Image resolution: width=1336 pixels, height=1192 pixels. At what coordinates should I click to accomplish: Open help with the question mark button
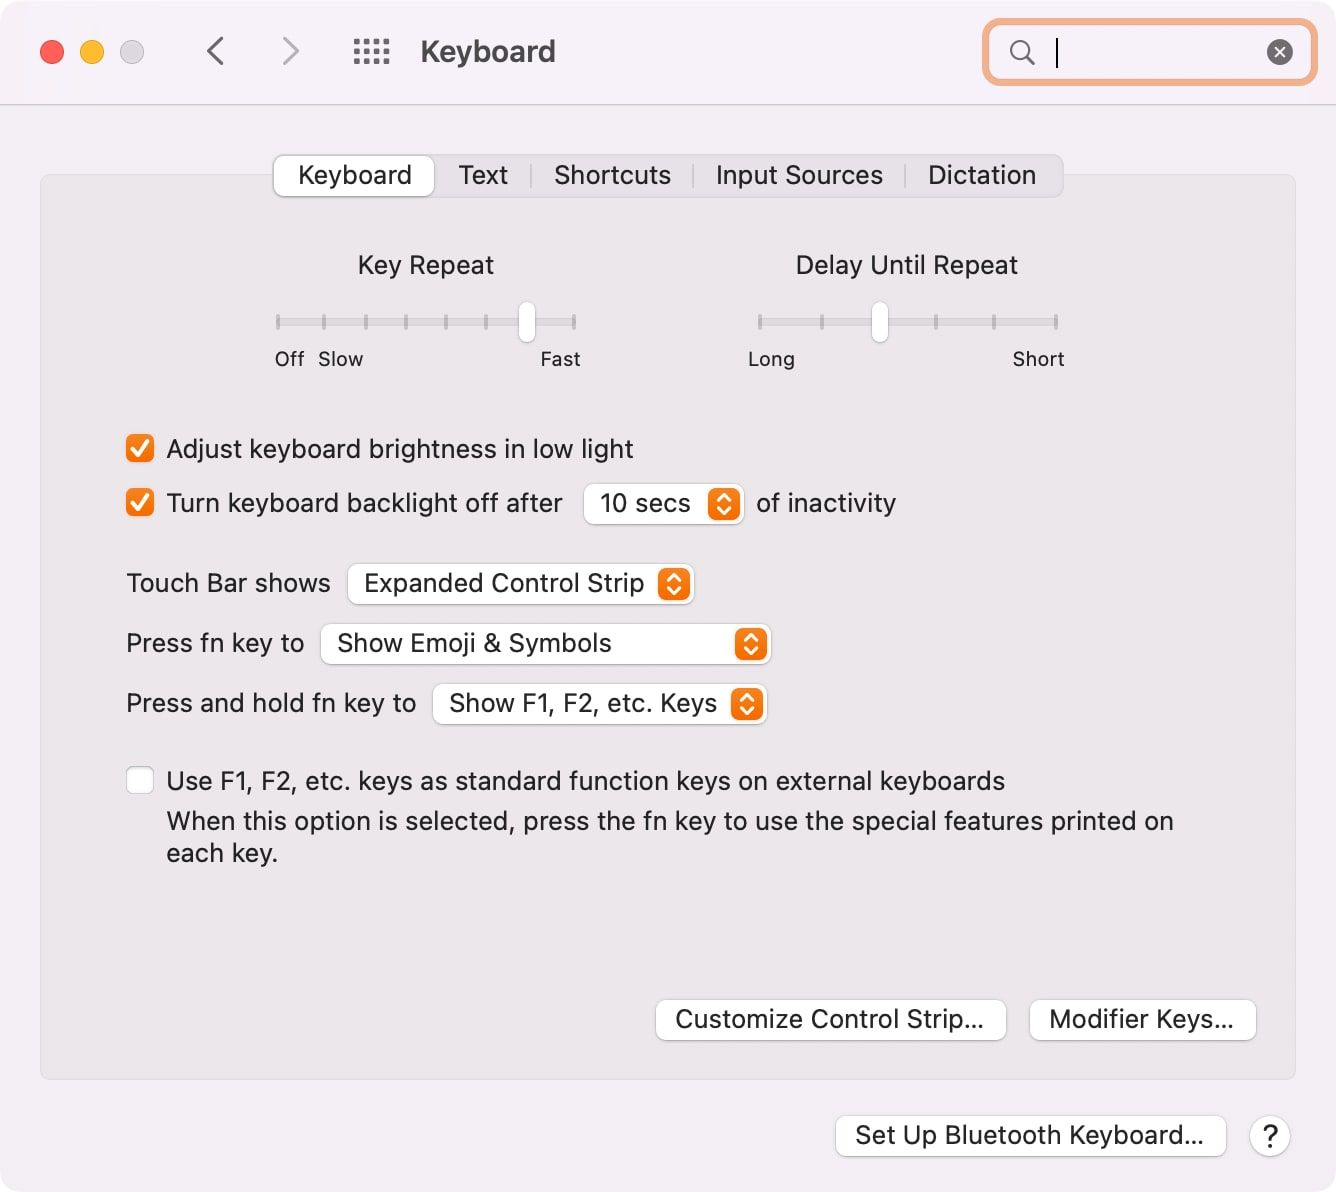point(1270,1136)
